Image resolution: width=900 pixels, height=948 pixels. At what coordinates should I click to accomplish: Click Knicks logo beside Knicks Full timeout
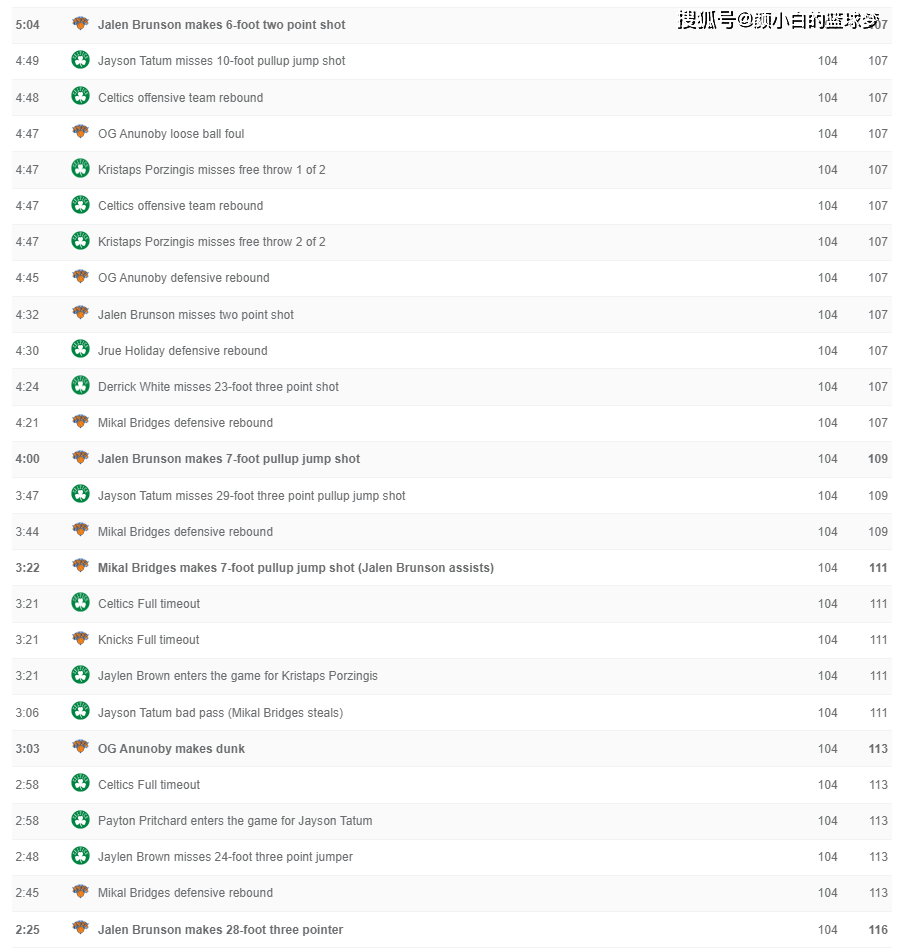click(x=80, y=638)
